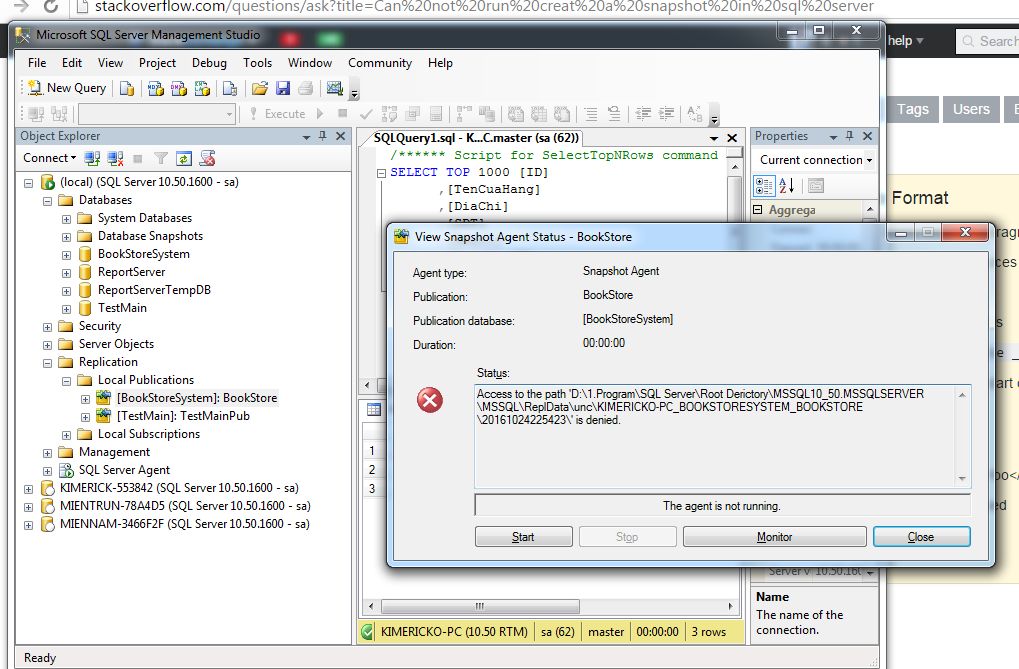Click the Comment out lines icon

point(591,114)
